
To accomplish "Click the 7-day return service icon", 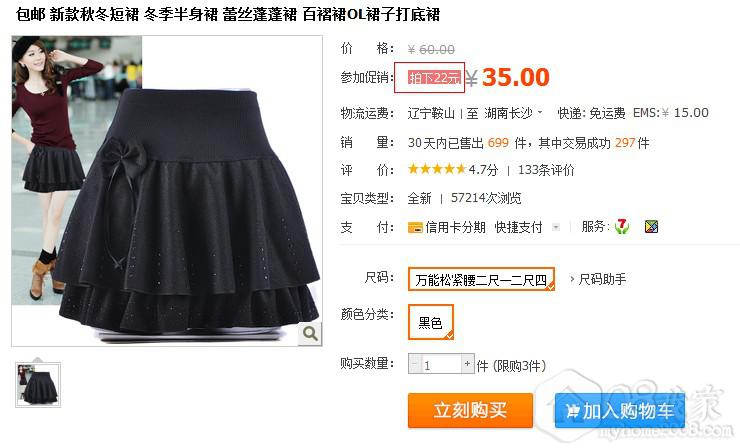I will coord(622,227).
